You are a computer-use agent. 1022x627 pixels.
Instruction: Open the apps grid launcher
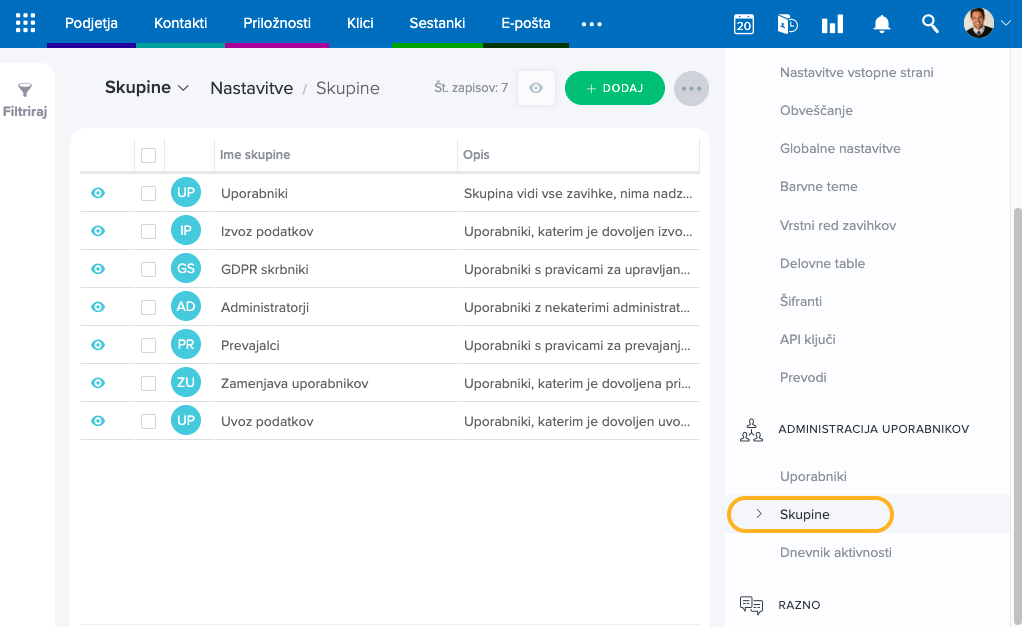[x=25, y=23]
